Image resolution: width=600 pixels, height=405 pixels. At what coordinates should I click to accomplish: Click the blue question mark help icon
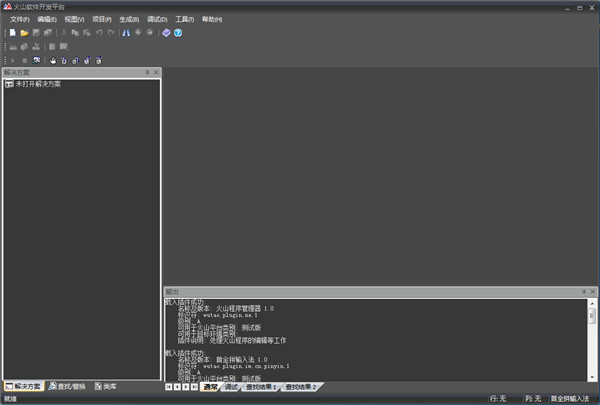click(178, 33)
